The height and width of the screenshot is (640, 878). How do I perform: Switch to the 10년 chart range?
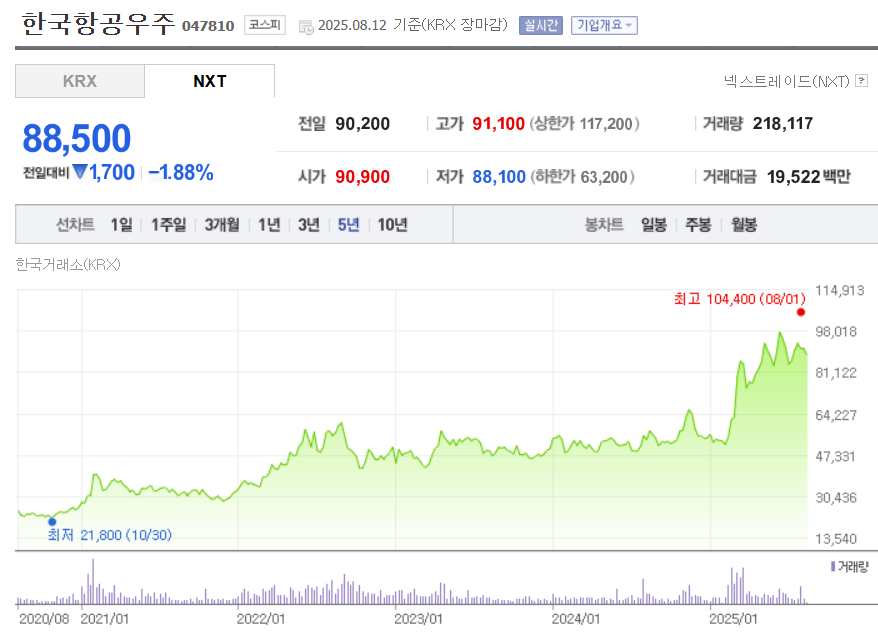tap(393, 224)
